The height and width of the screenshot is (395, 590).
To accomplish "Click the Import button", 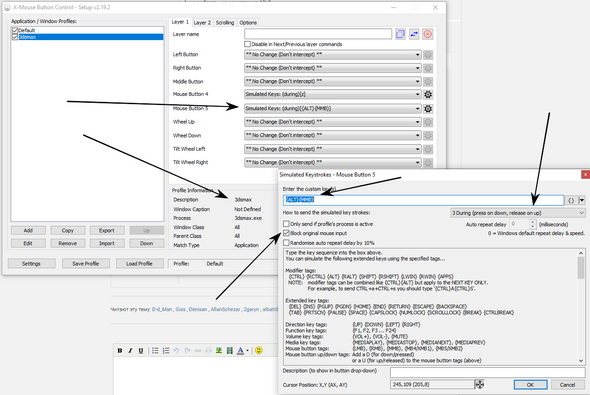I will click(x=107, y=243).
